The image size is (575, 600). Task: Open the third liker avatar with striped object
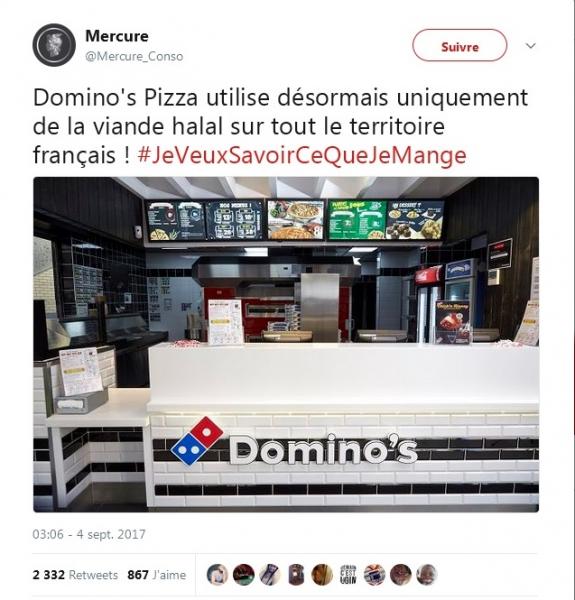click(x=270, y=575)
